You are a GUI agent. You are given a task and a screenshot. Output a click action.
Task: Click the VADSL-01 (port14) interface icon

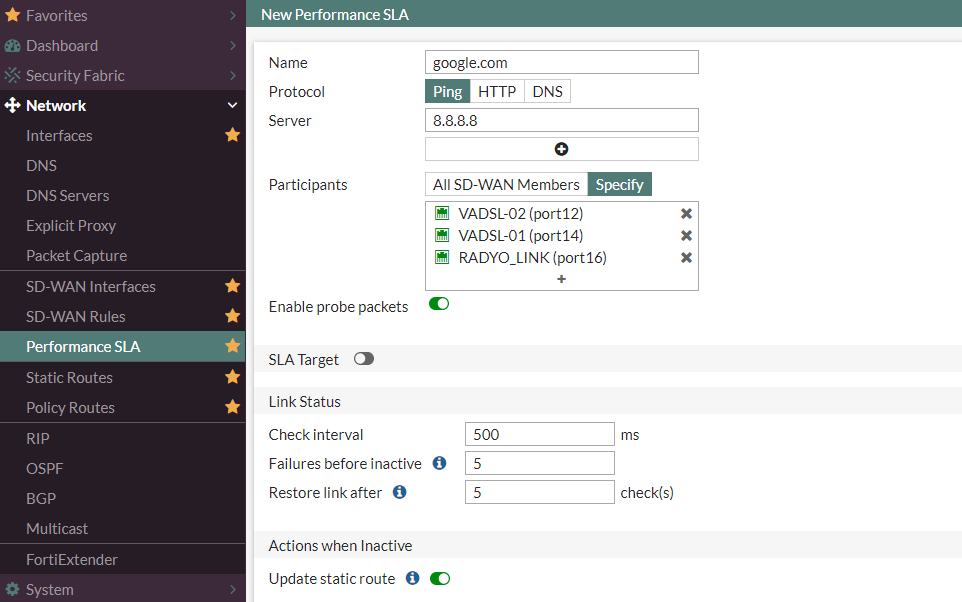[442, 235]
